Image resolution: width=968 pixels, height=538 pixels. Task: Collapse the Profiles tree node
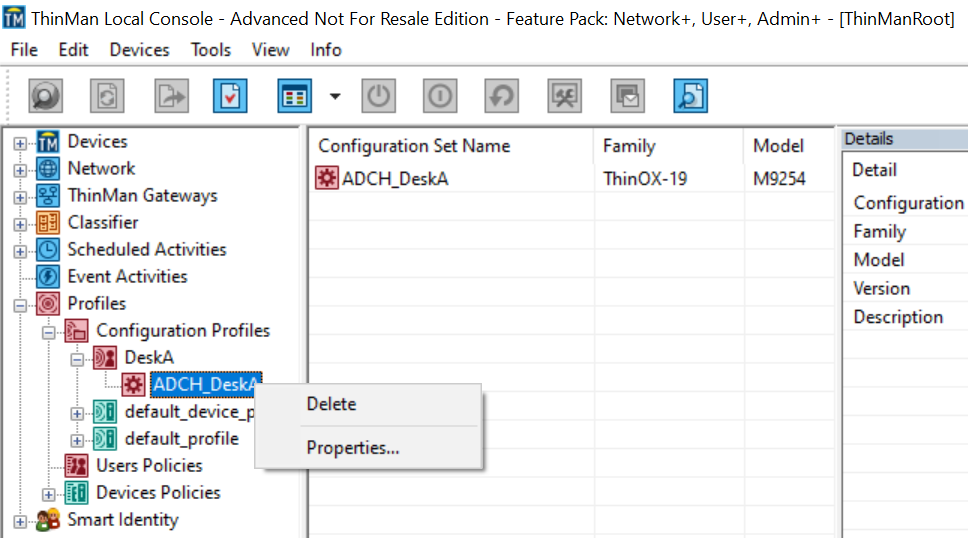tap(20, 306)
